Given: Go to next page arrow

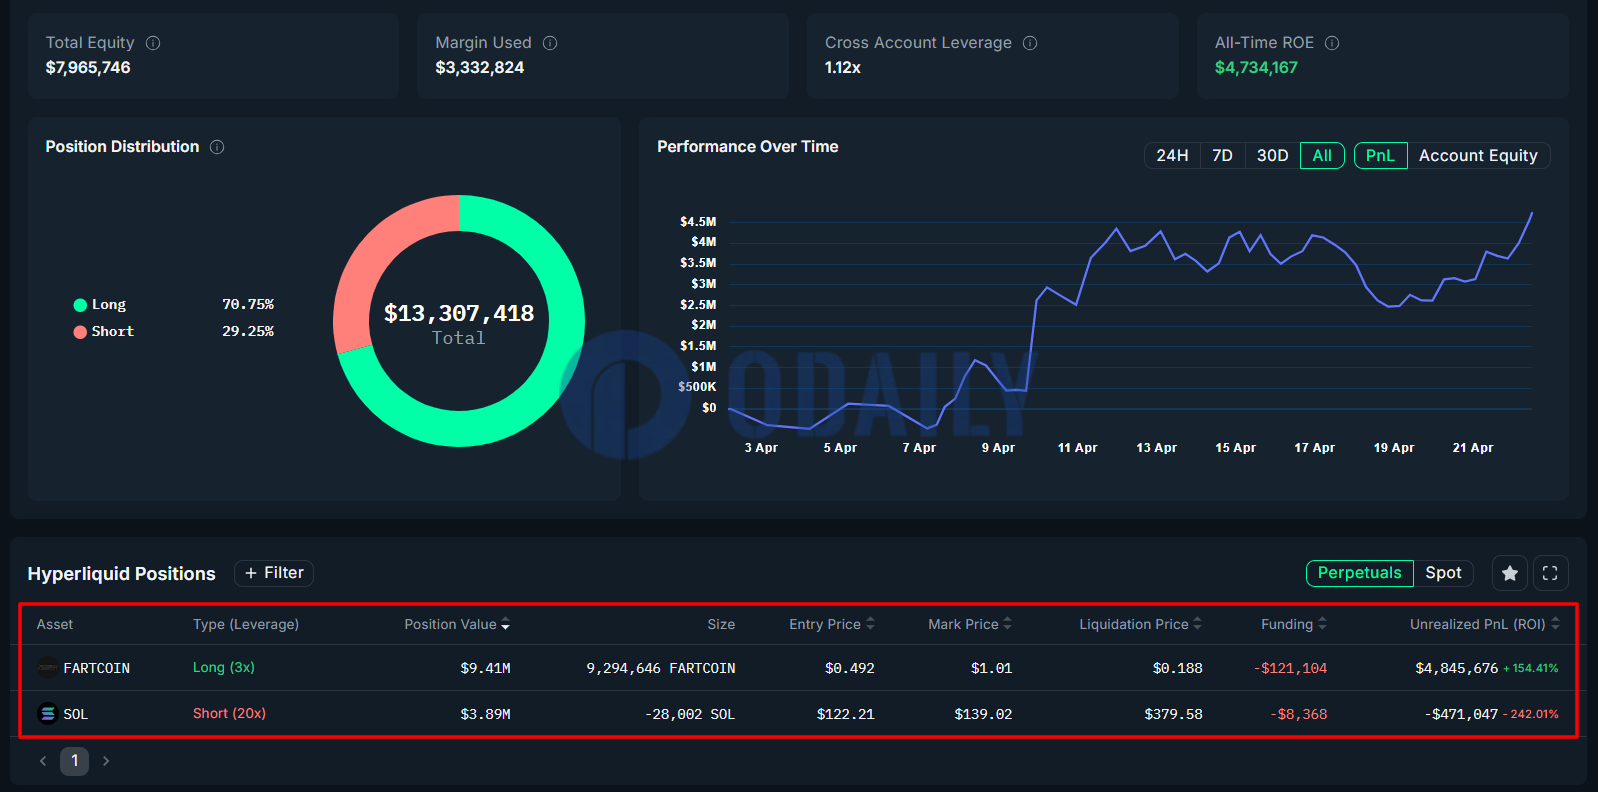Looking at the screenshot, I should (x=106, y=761).
